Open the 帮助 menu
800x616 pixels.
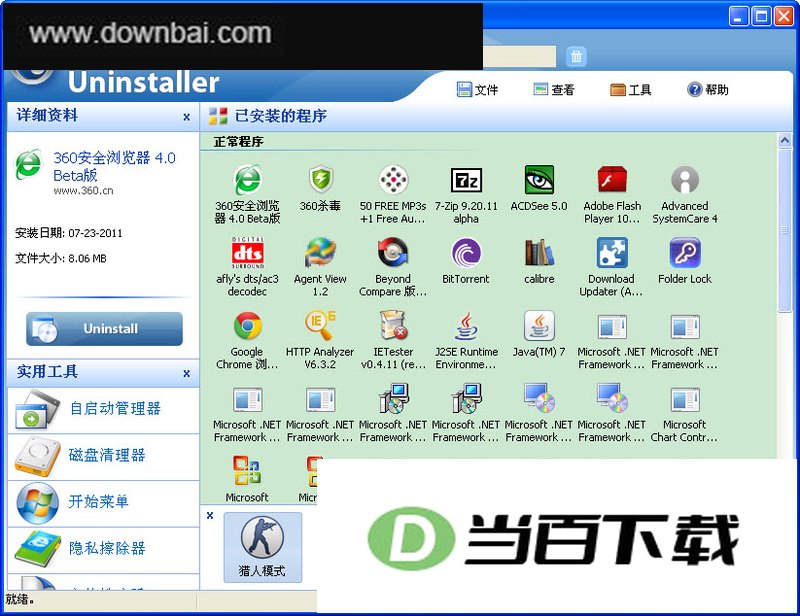click(708, 90)
